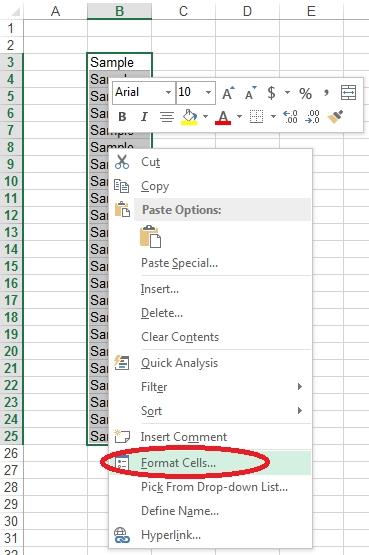Apply the Accounting dollar number format
Viewport: 369px width, 555px height.
(271, 93)
